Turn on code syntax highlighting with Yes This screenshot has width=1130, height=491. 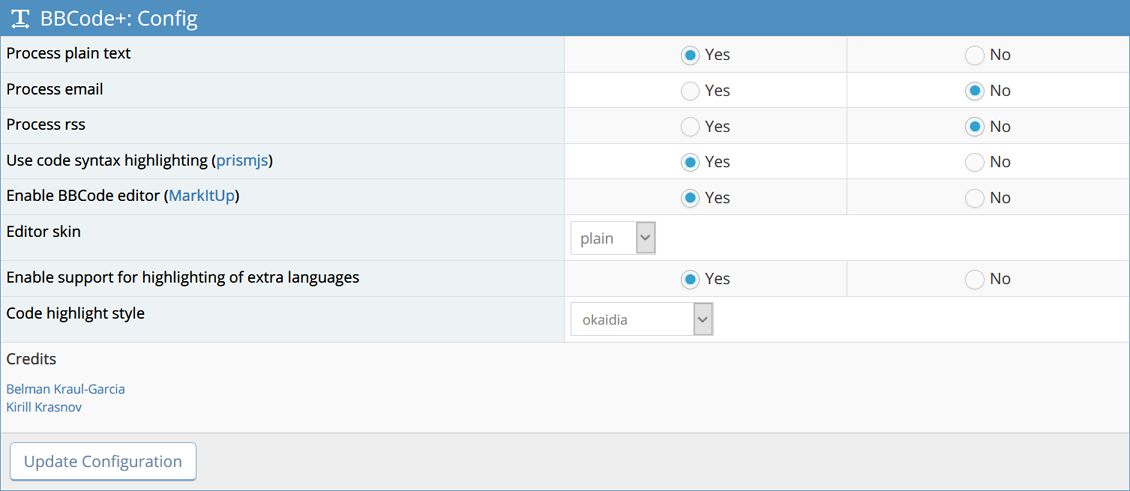pyautogui.click(x=690, y=162)
